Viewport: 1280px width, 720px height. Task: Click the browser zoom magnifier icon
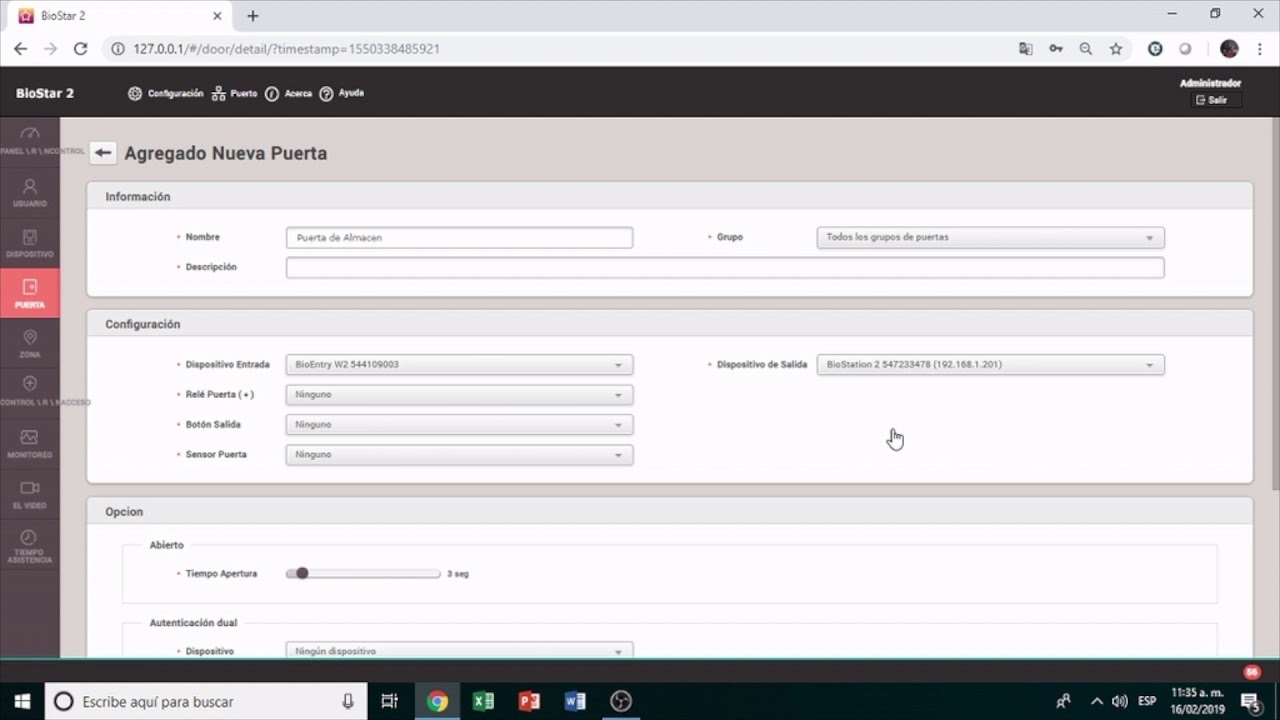click(x=1086, y=48)
